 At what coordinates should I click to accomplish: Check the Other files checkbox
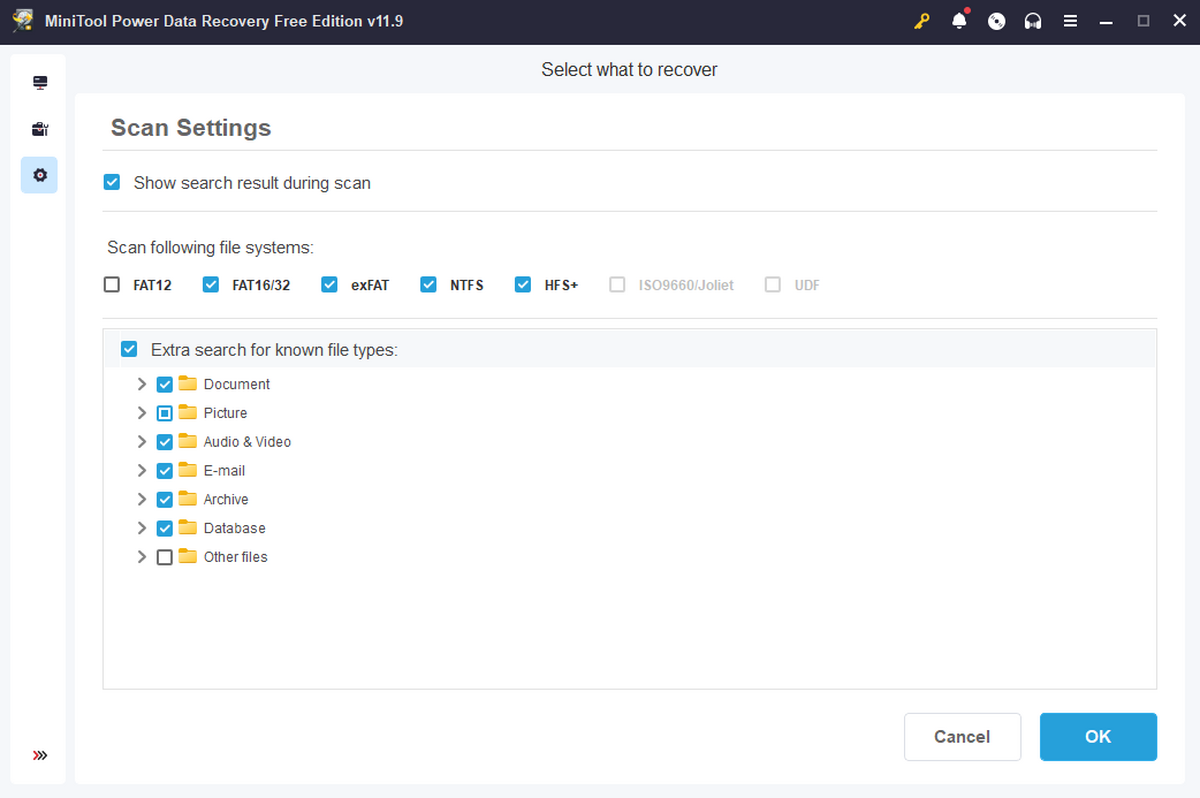click(165, 557)
